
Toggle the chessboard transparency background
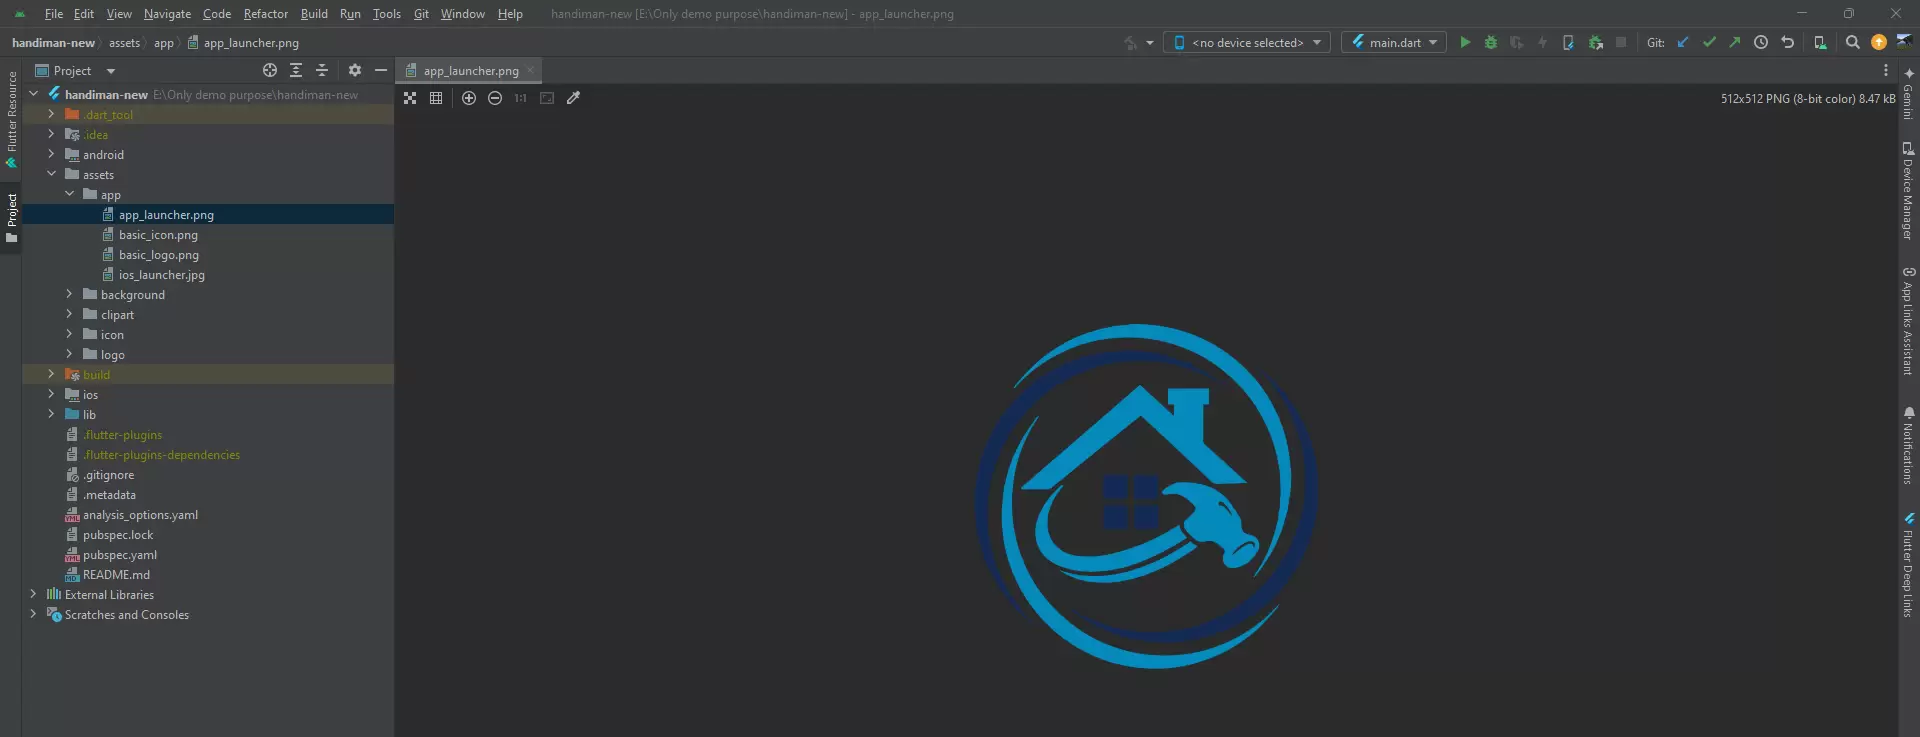[410, 98]
